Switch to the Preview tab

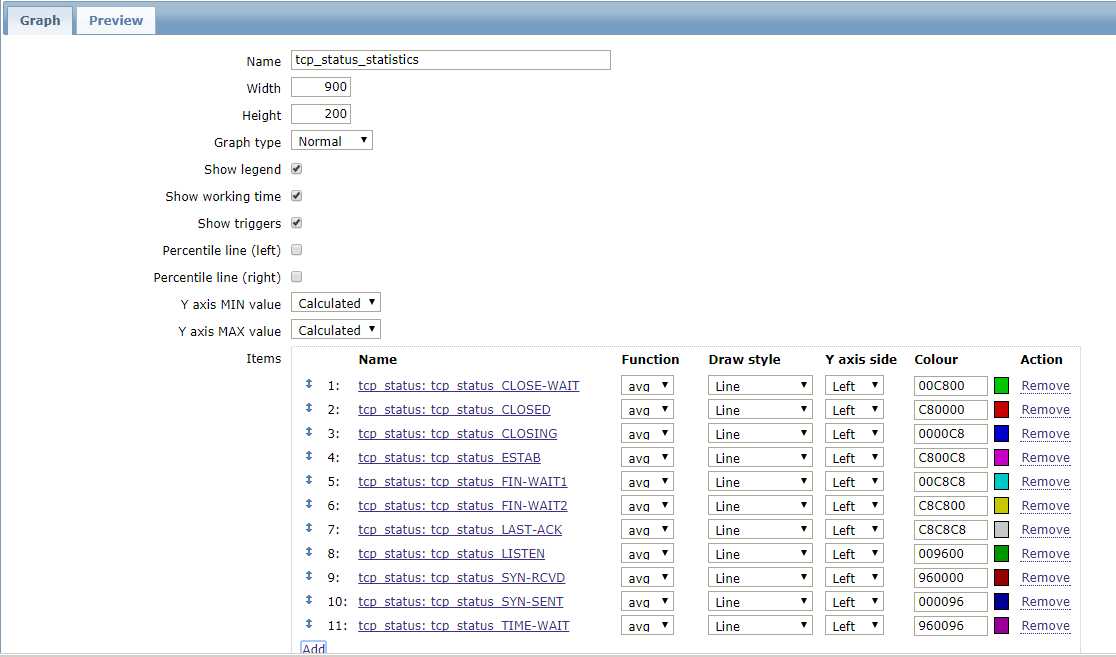(x=115, y=21)
